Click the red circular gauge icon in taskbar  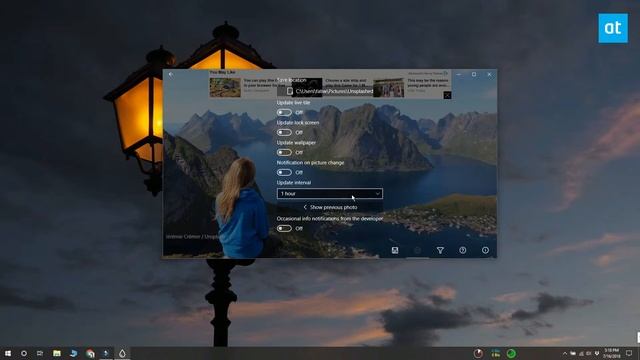(478, 353)
